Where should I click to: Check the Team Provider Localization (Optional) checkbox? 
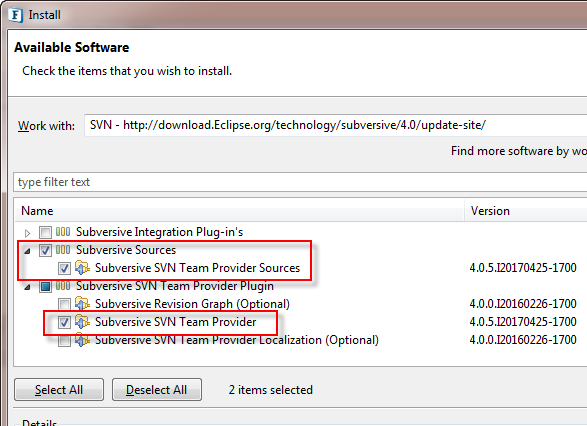64,340
